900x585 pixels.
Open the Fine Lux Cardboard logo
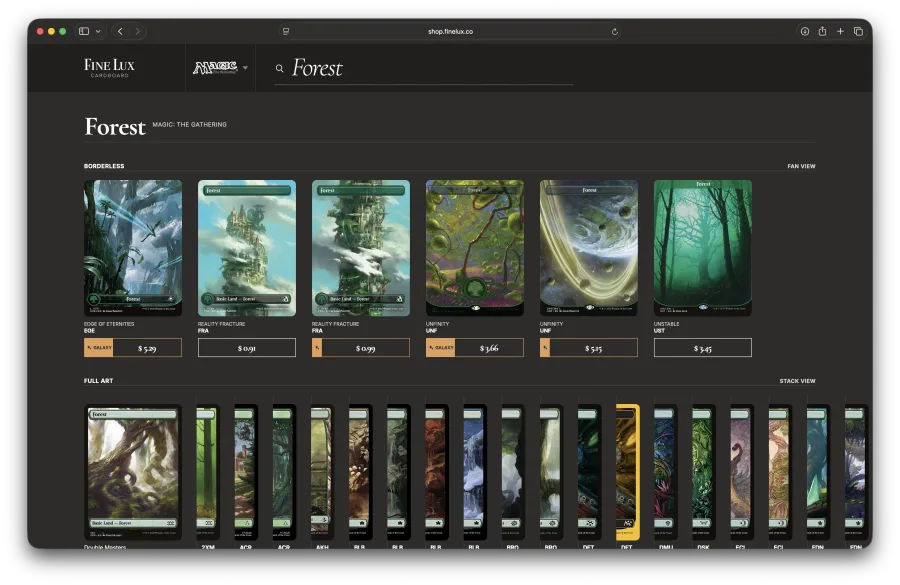109,68
